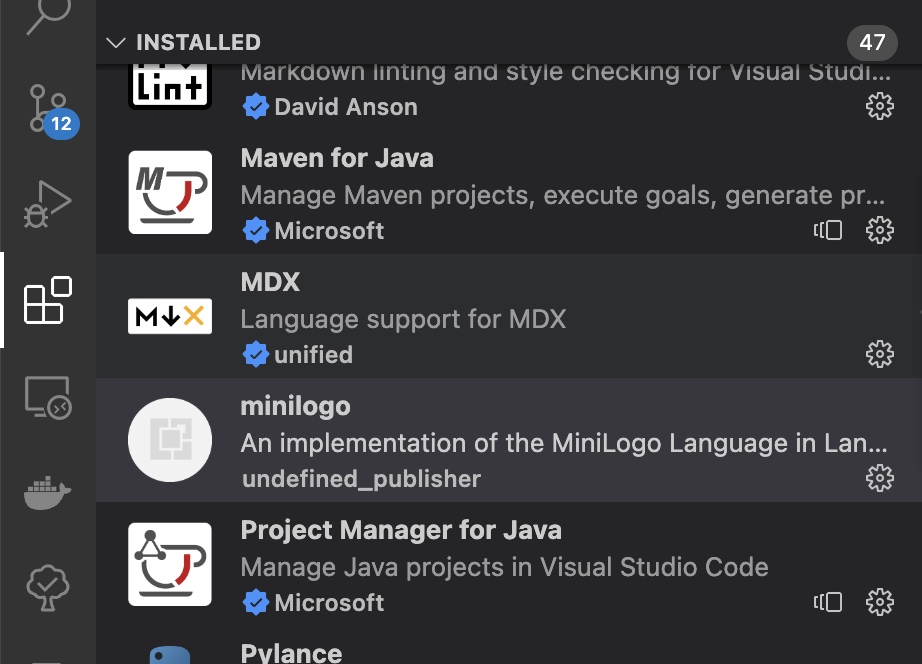Click the installed count badge 47
Screen dimensions: 922x664
pyautogui.click(x=872, y=42)
